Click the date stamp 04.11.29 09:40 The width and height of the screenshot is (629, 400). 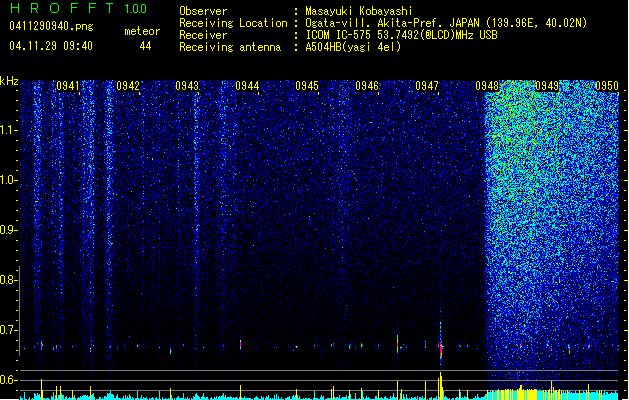click(x=51, y=46)
